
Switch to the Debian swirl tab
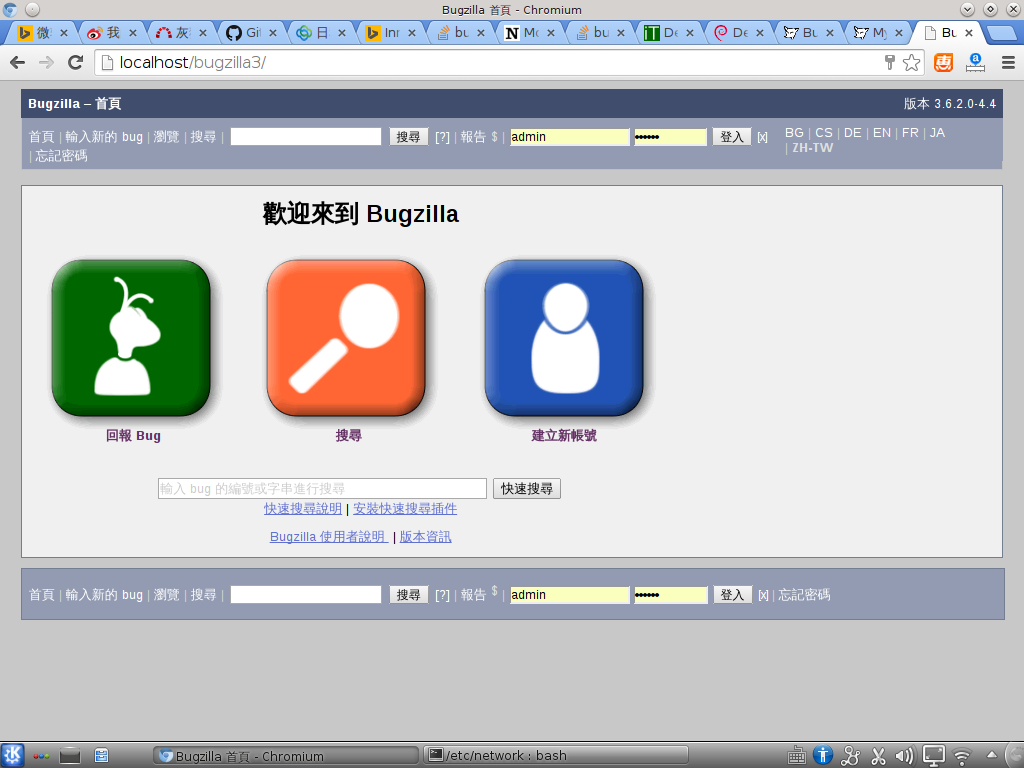[x=731, y=33]
